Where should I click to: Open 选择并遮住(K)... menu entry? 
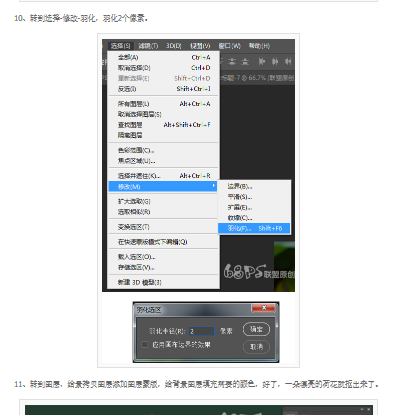(x=164, y=176)
